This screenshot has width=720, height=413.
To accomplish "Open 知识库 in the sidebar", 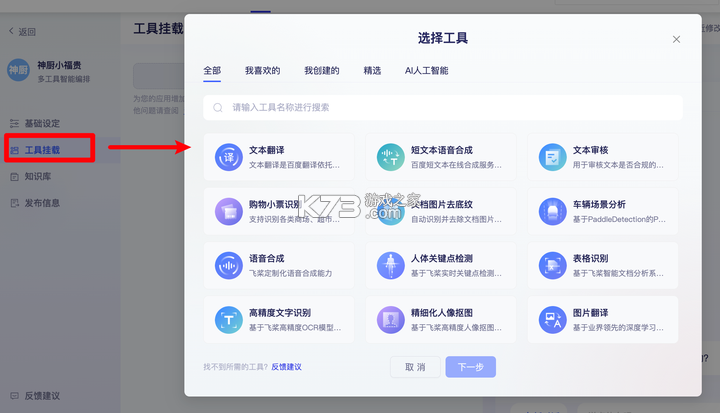I will (x=38, y=176).
